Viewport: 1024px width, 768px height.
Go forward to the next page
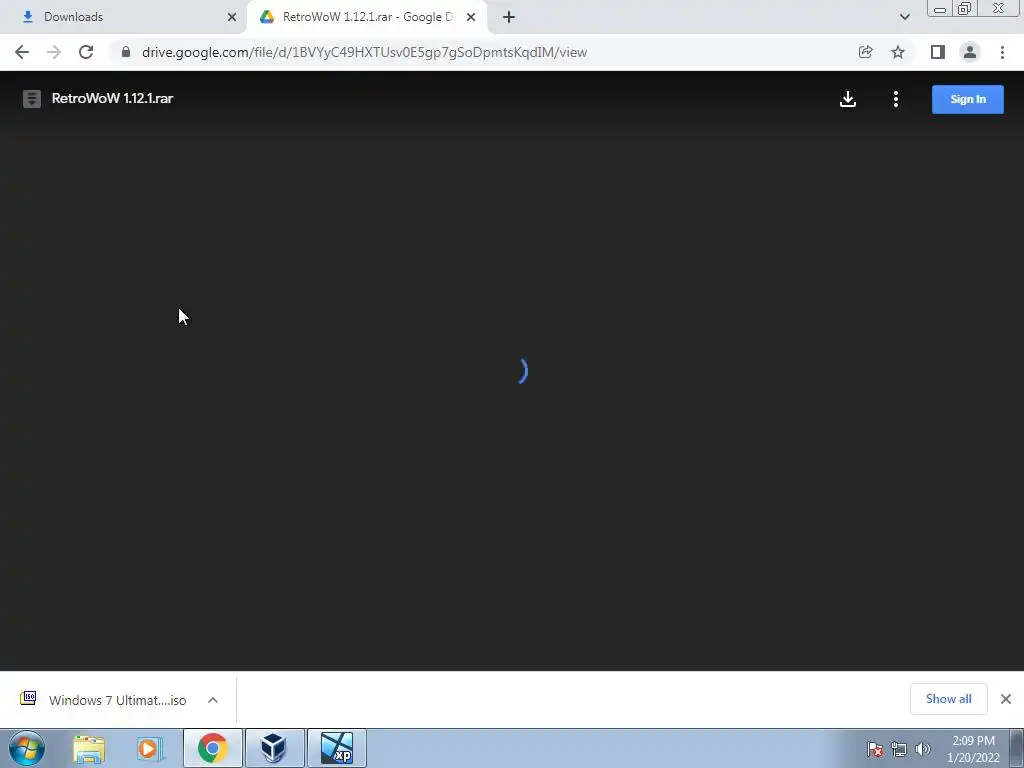(54, 52)
